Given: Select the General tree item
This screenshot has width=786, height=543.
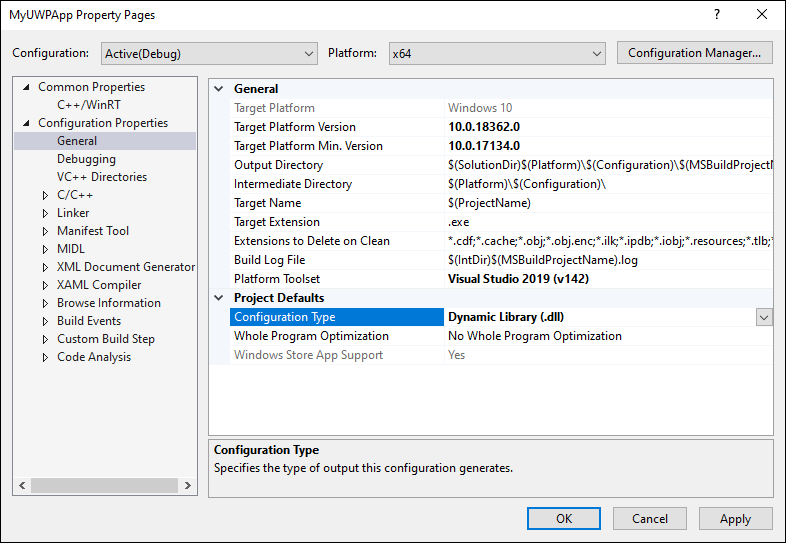Looking at the screenshot, I should [77, 141].
